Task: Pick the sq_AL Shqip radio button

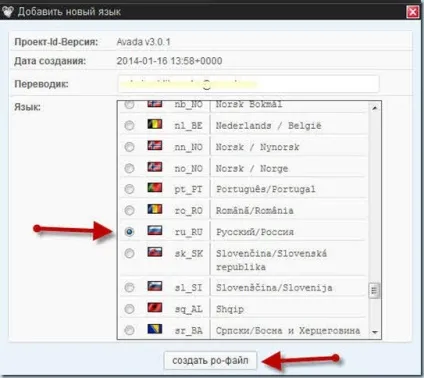Action: point(129,309)
